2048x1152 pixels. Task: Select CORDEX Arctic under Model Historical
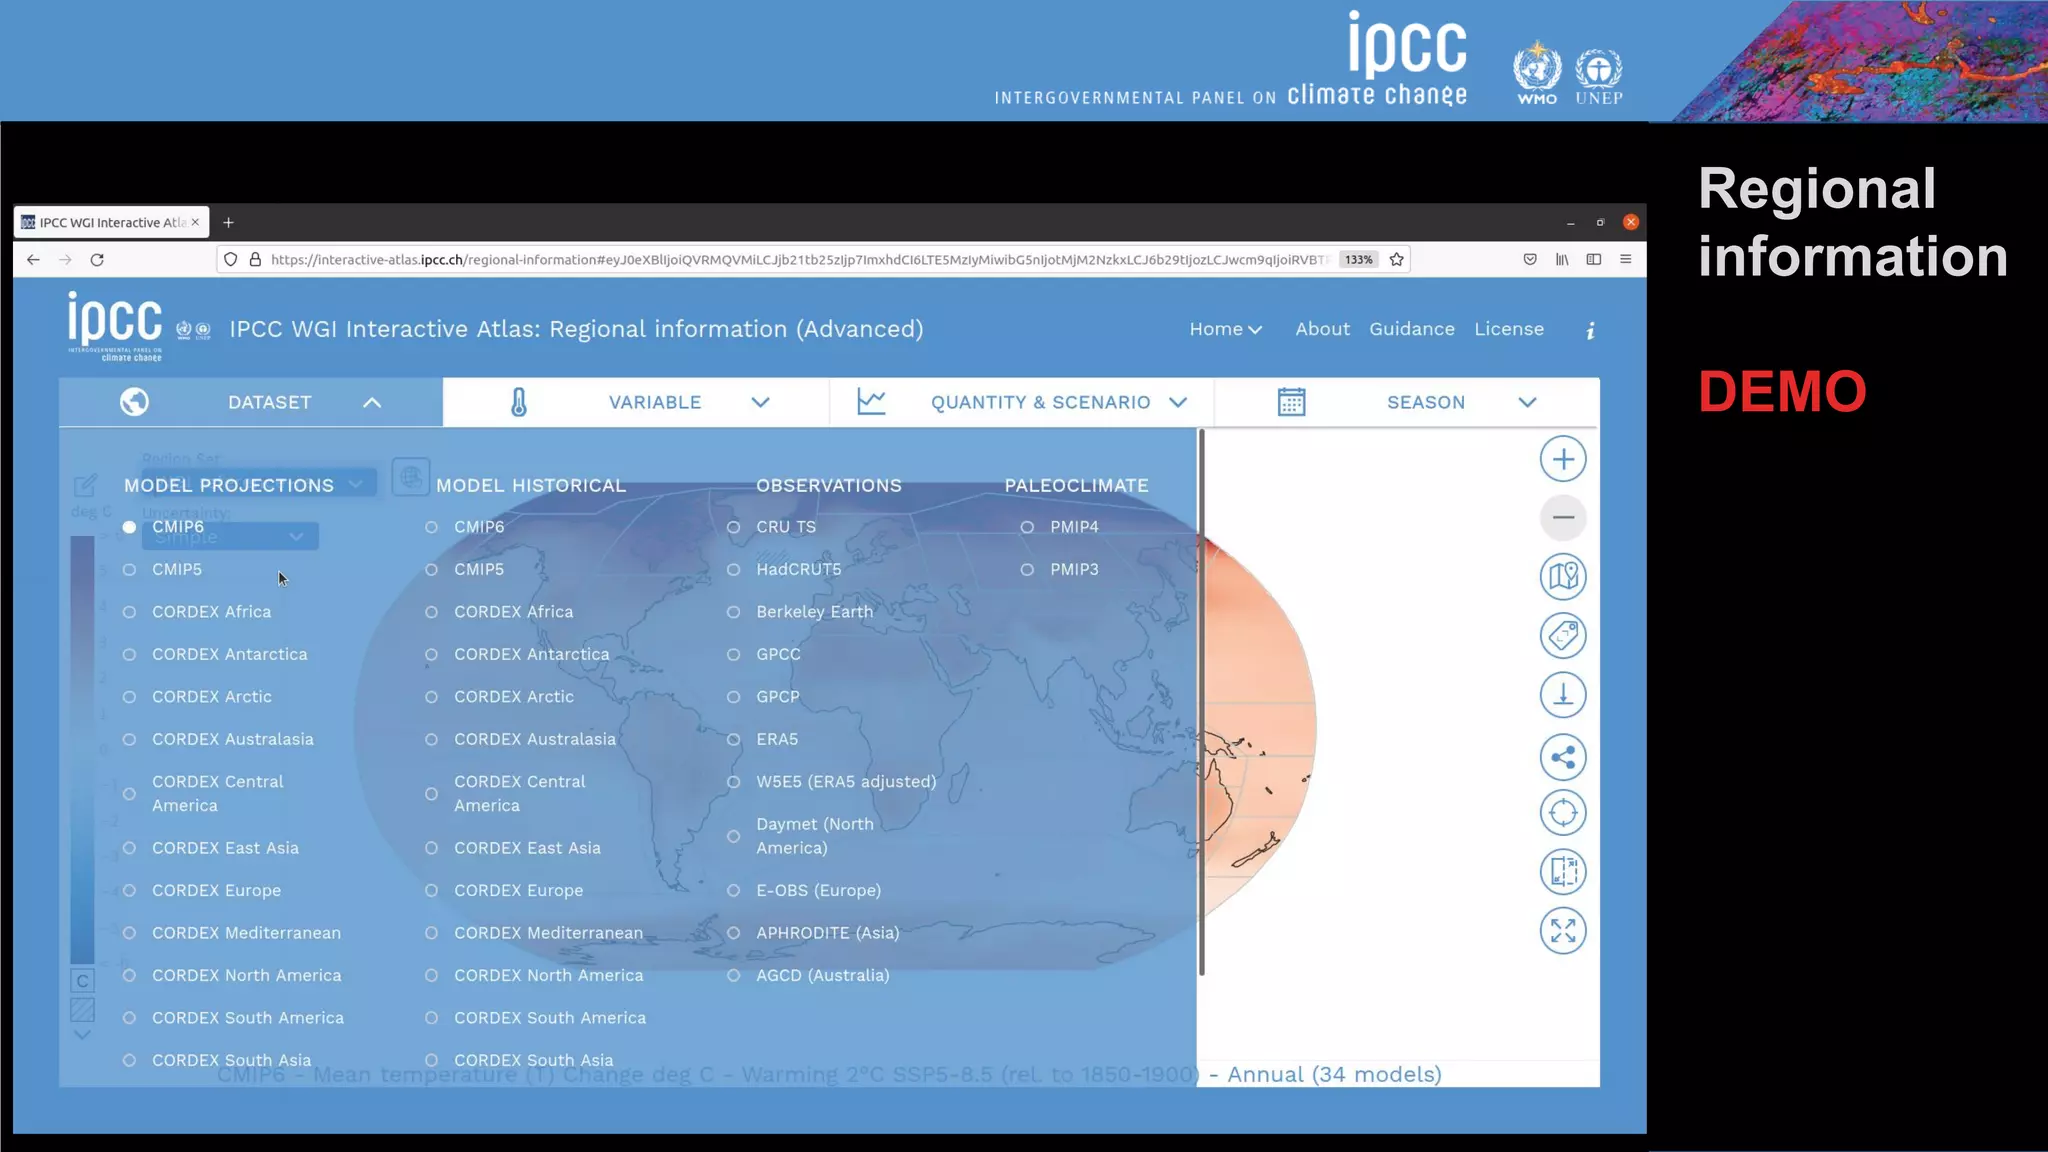click(499, 697)
